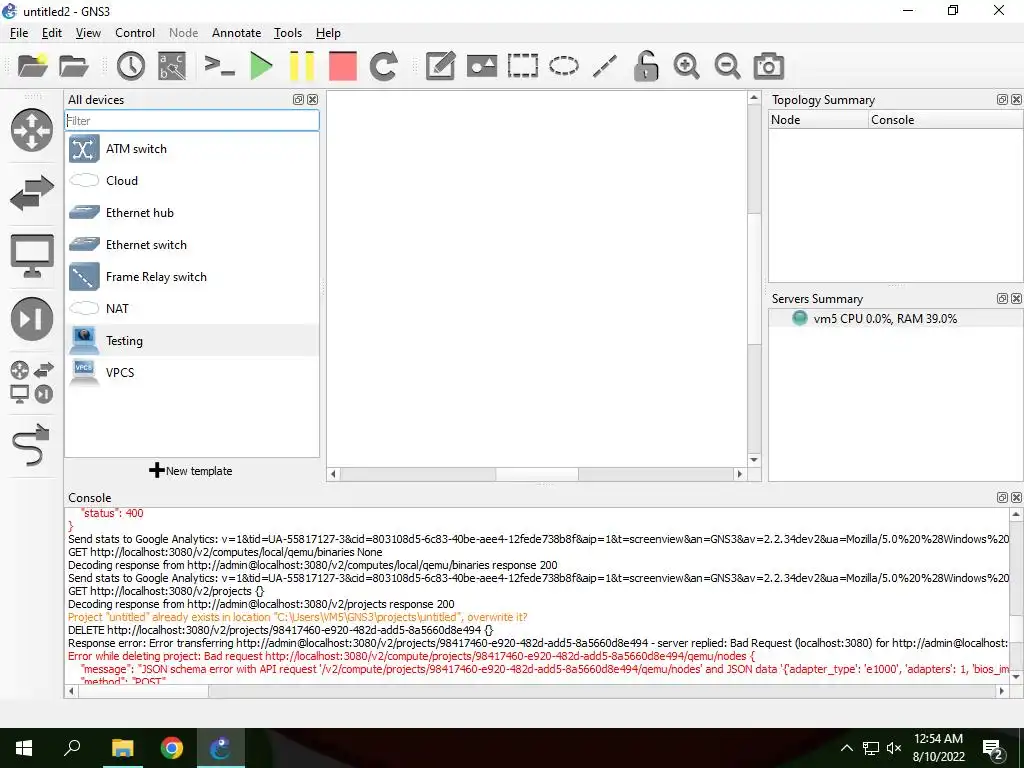1024x768 pixels.
Task: Browse security devices sidebar icon
Action: 32,319
